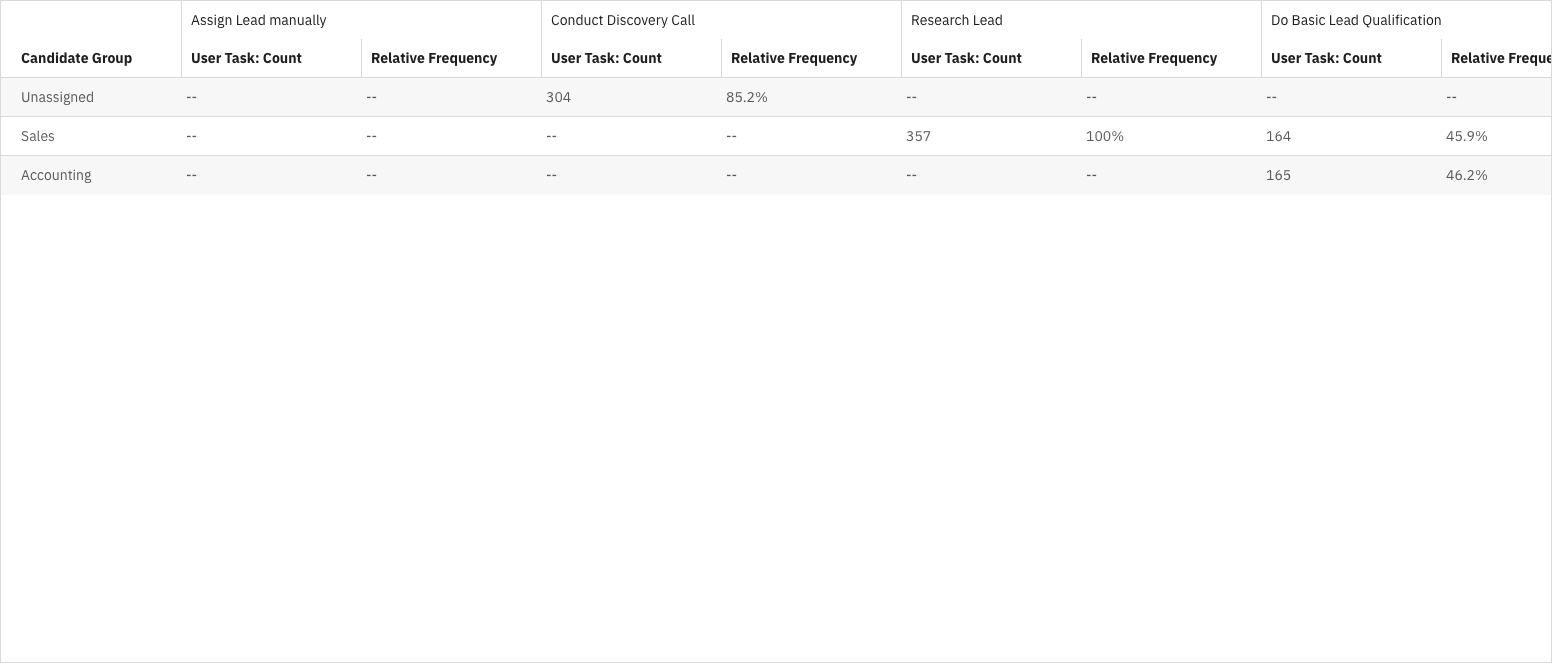Click the Do Basic Lead Qualification header

[1355, 20]
